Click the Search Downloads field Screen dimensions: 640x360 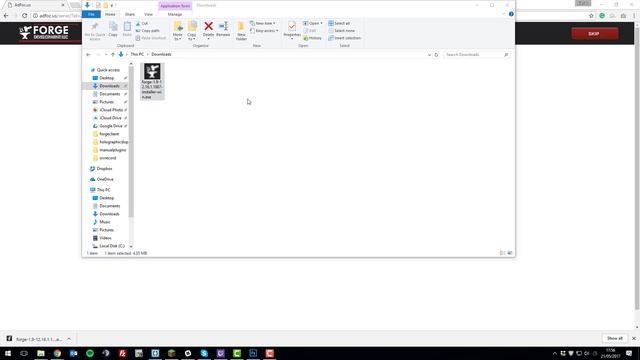(476, 55)
